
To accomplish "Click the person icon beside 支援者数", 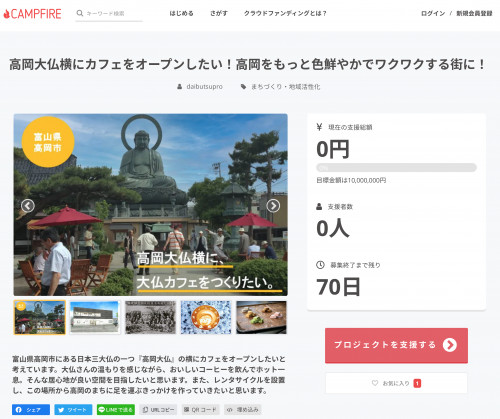I will [319, 207].
